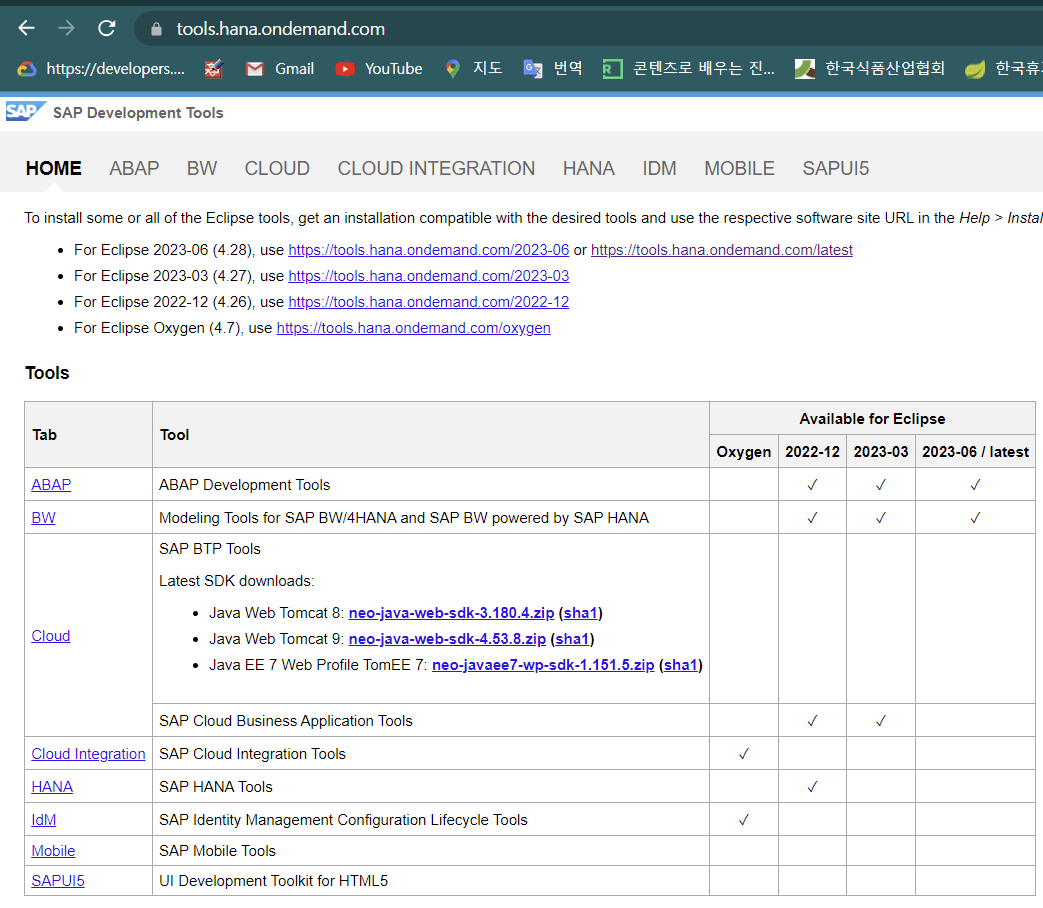Click 'SAP Cloud Integration Tools' cell text
This screenshot has width=1043, height=908.
[252, 754]
